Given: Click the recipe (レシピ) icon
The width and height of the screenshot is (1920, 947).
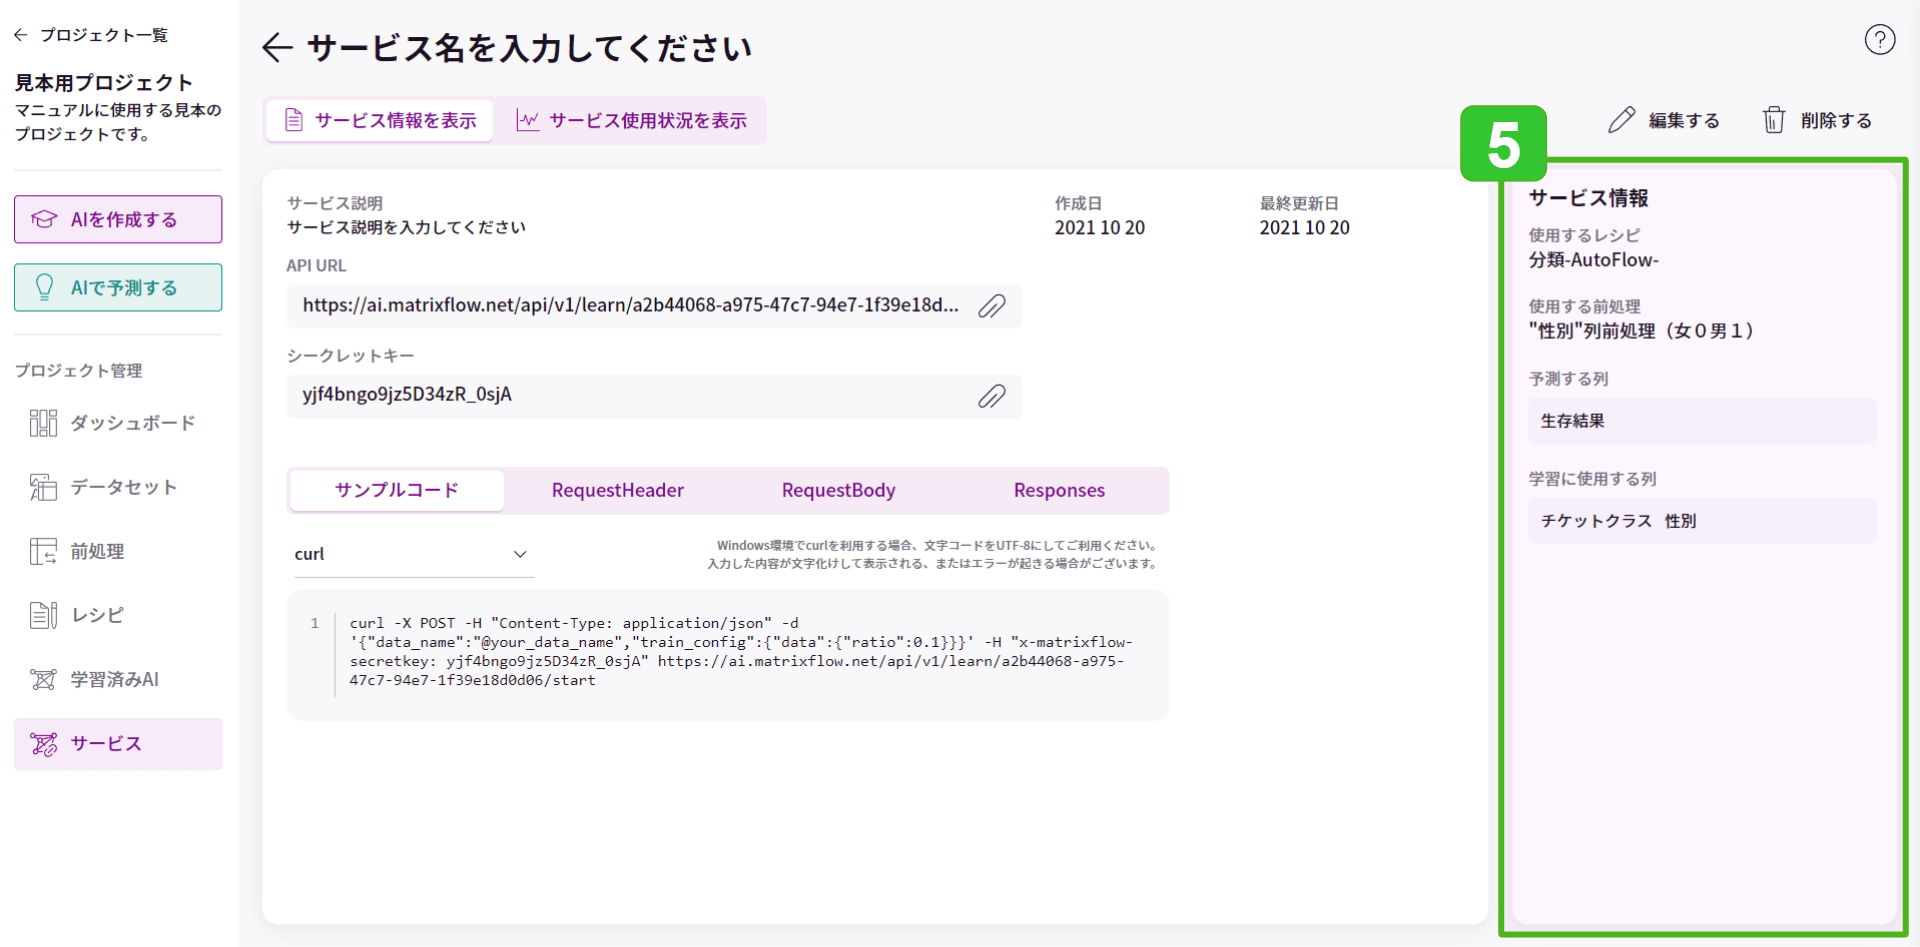Looking at the screenshot, I should coord(43,615).
